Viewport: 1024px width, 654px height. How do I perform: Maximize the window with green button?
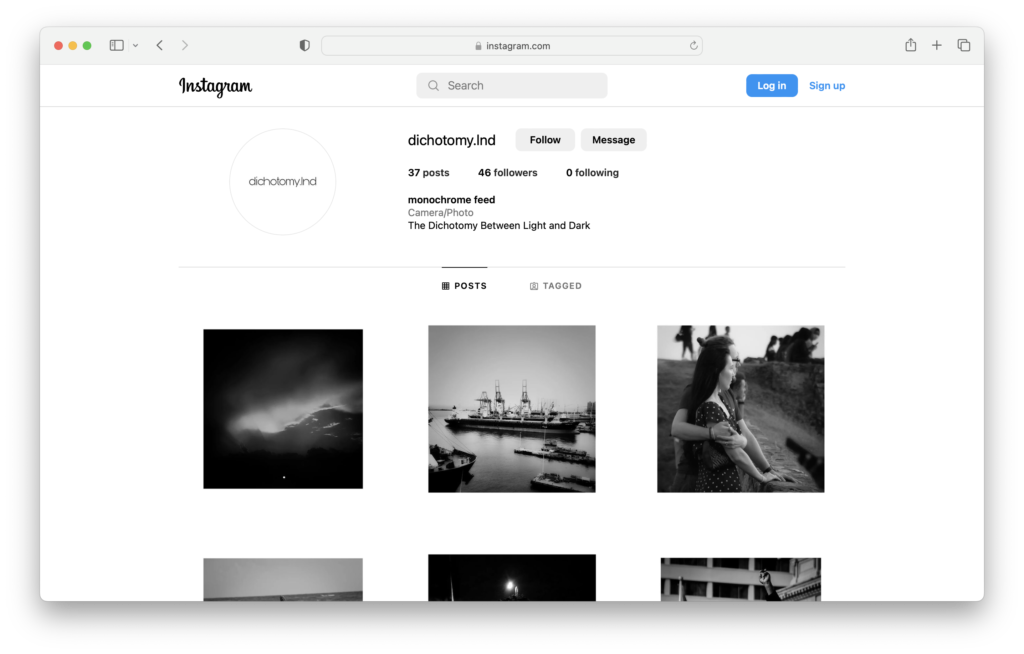click(x=87, y=46)
